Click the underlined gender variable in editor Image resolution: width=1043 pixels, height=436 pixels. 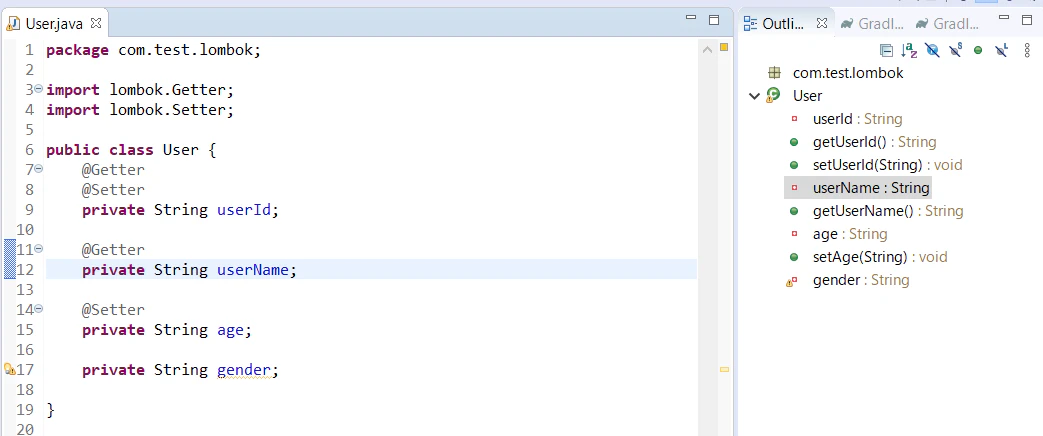click(x=243, y=370)
